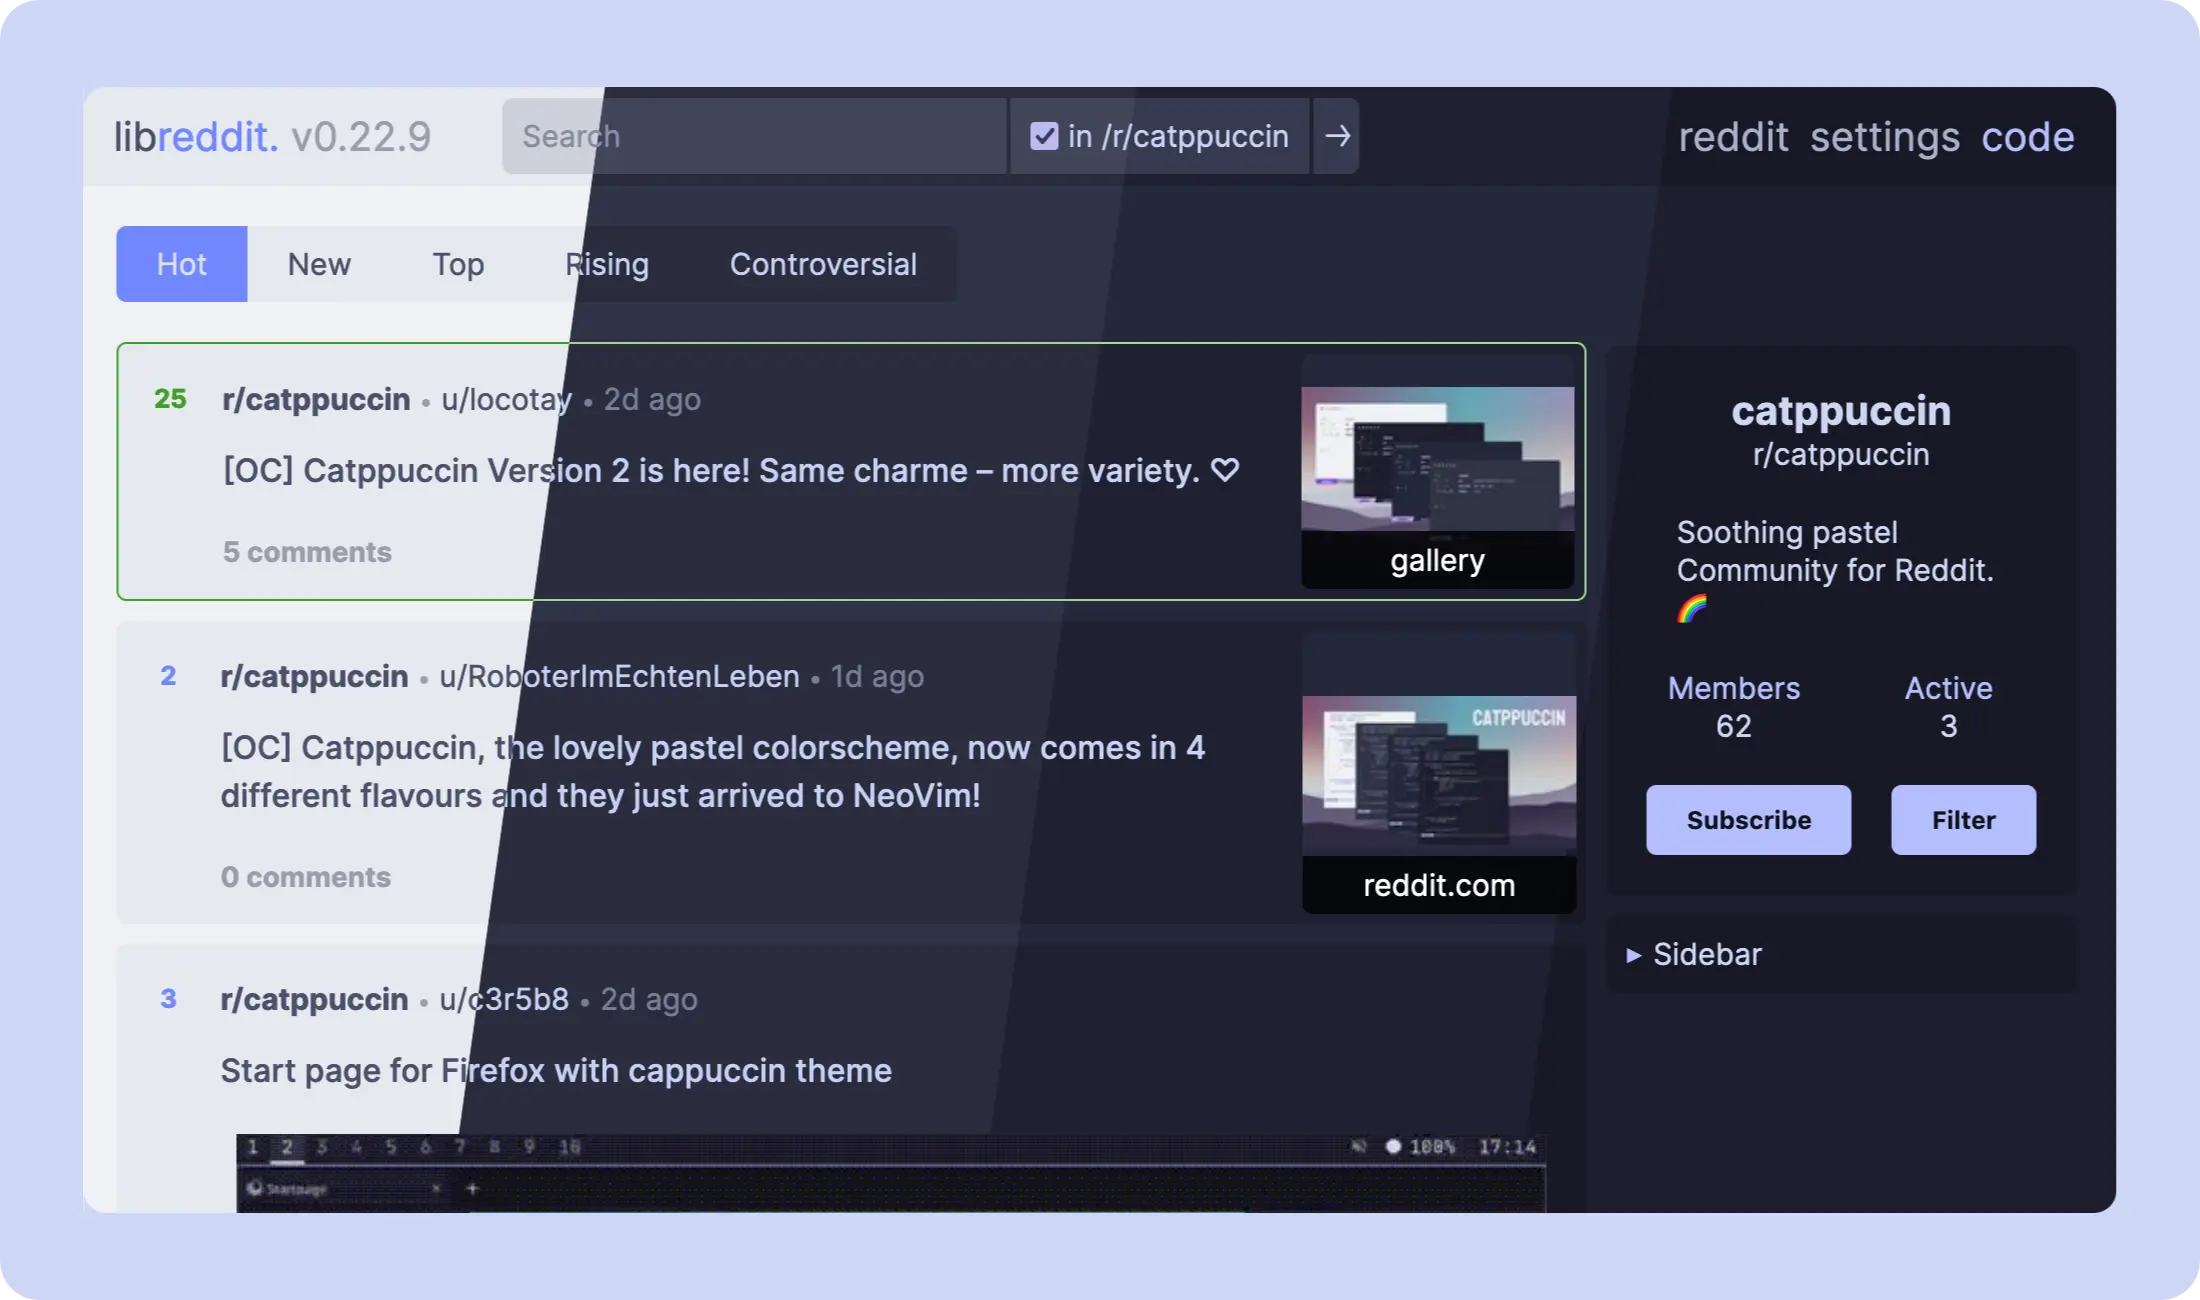The image size is (2200, 1300).
Task: Switch to the New sorting tab
Action: [319, 264]
